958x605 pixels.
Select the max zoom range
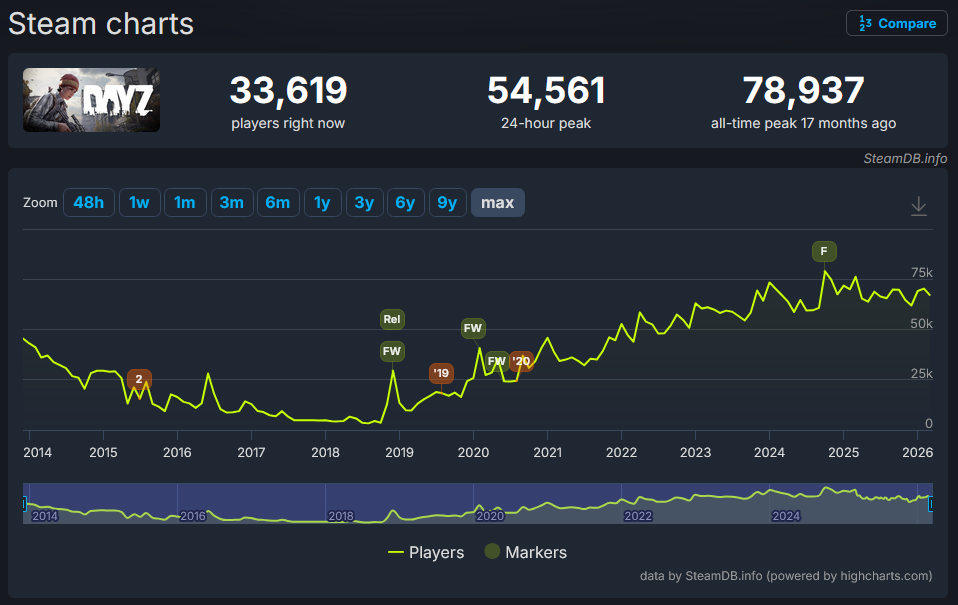(x=497, y=202)
